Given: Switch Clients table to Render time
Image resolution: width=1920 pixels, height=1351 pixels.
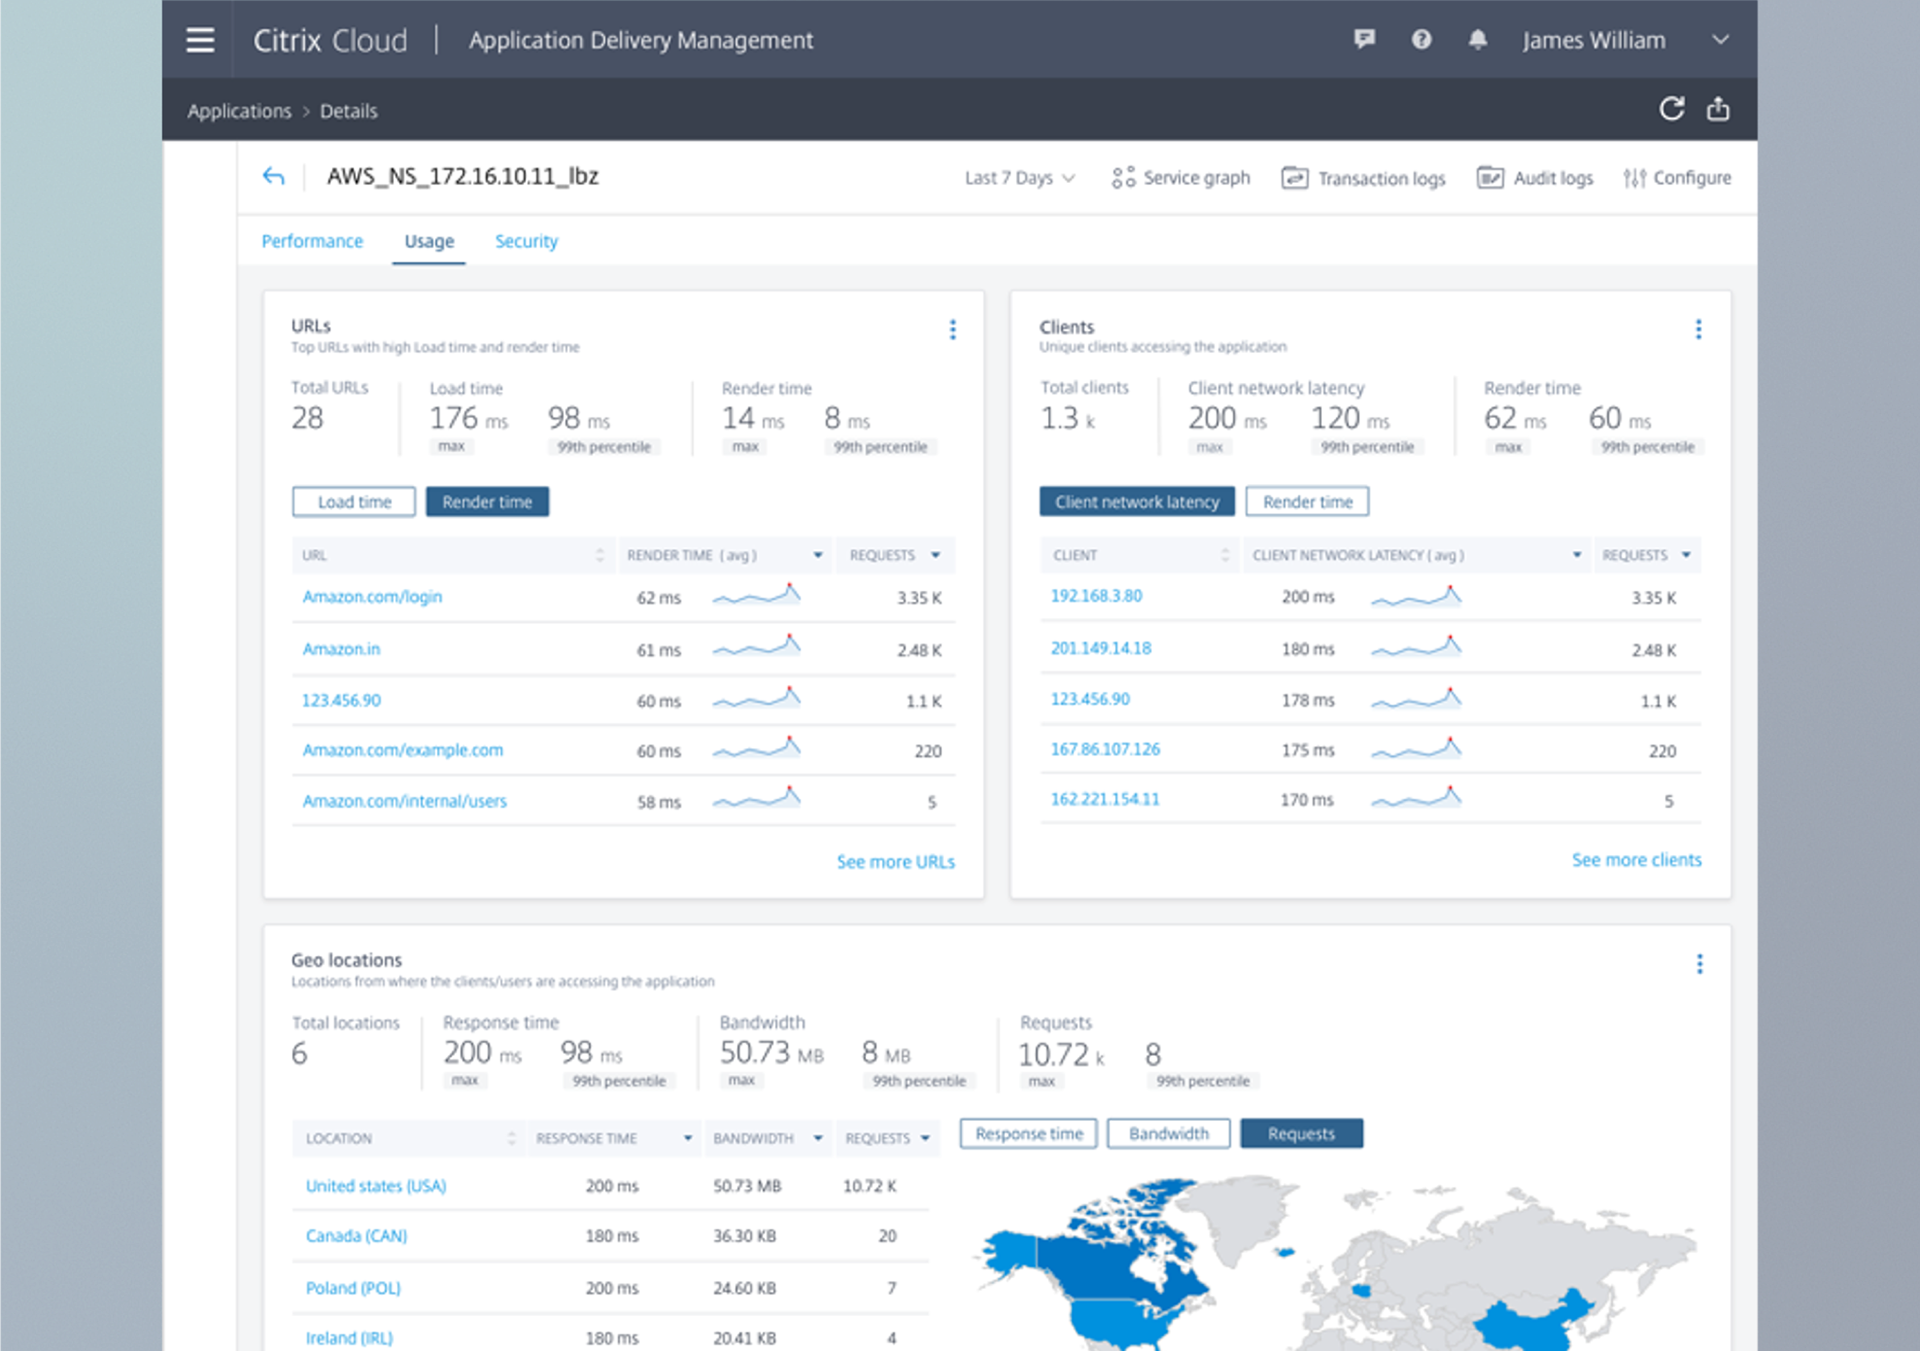Looking at the screenshot, I should tap(1307, 502).
